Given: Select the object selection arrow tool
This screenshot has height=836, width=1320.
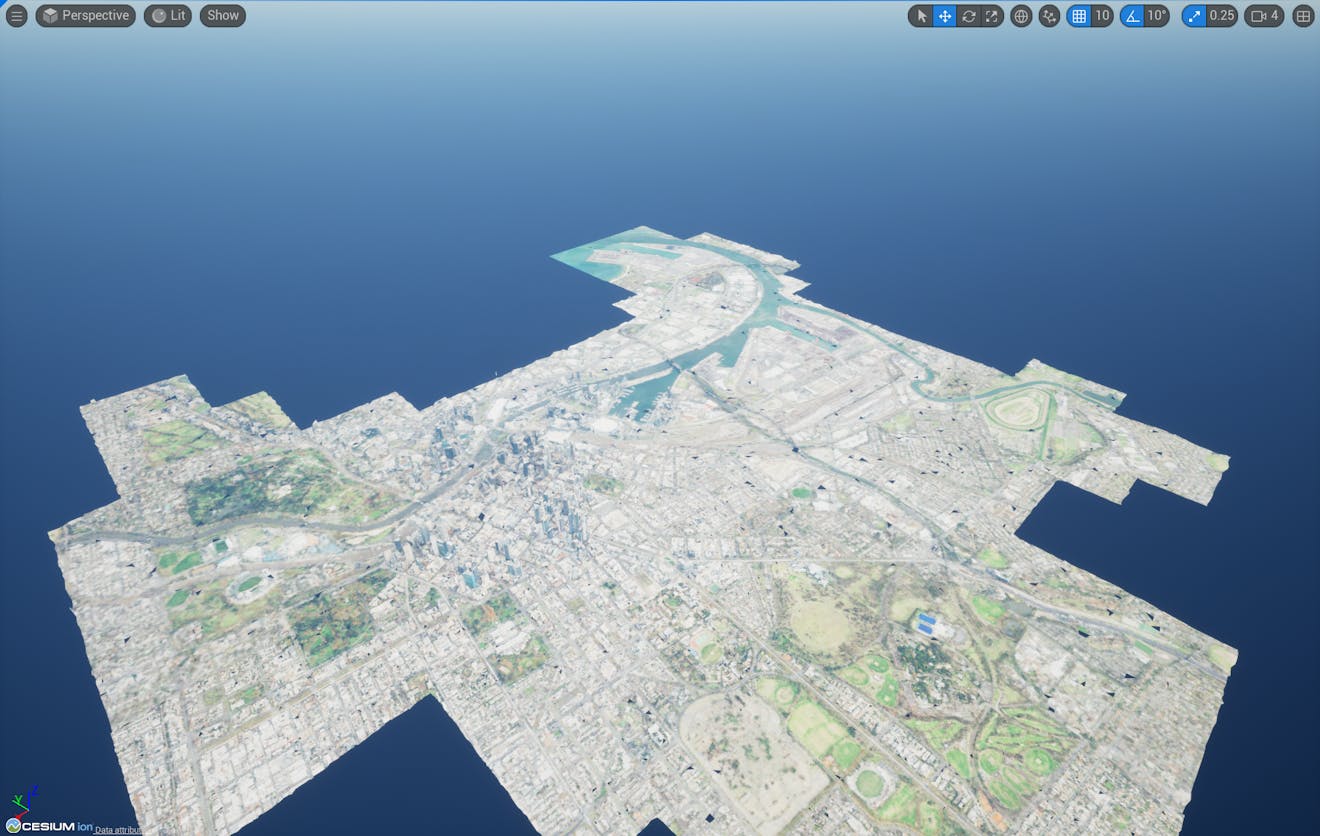Looking at the screenshot, I should (922, 15).
